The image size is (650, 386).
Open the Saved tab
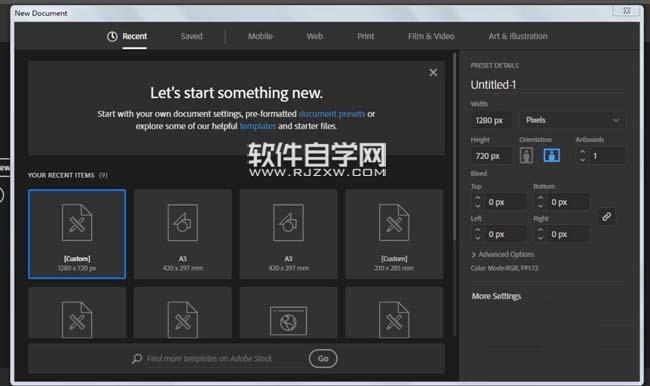click(x=192, y=36)
